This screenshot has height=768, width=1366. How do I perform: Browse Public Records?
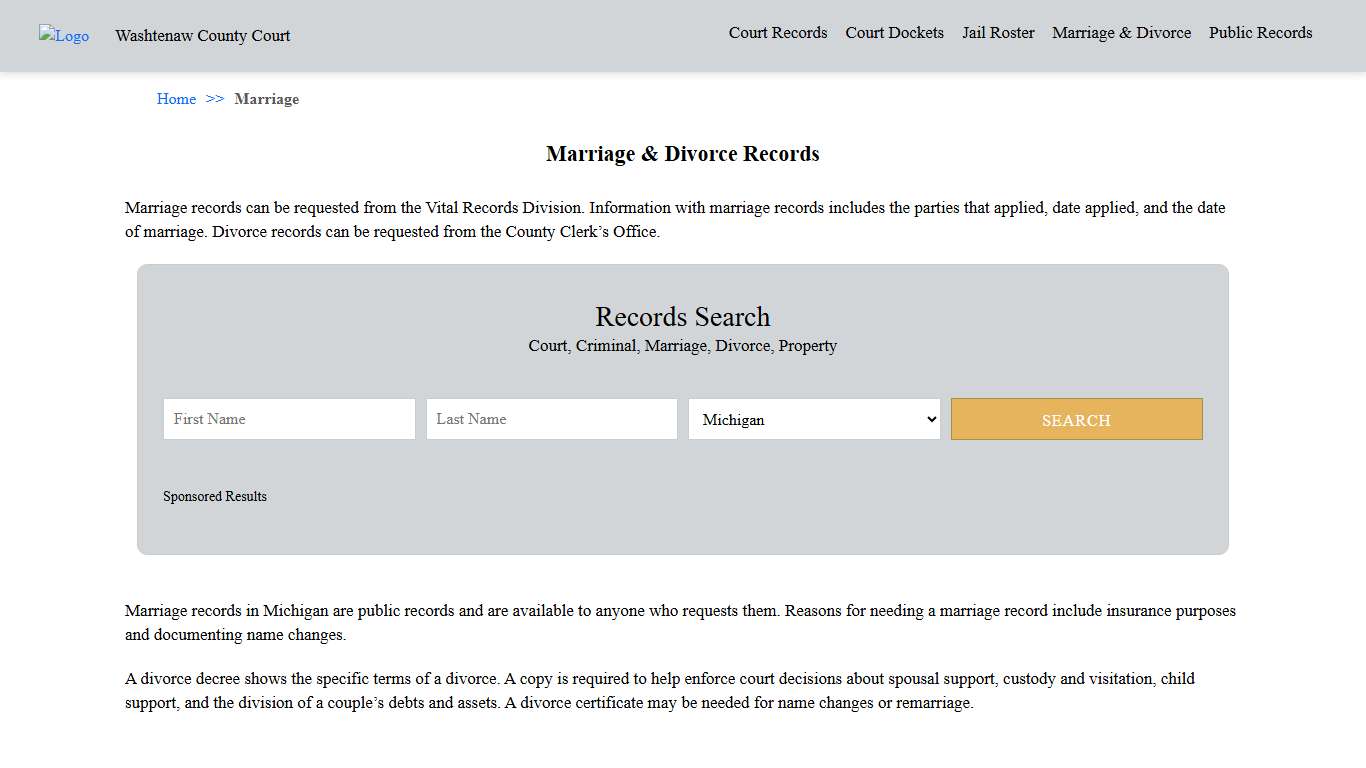(x=1260, y=33)
